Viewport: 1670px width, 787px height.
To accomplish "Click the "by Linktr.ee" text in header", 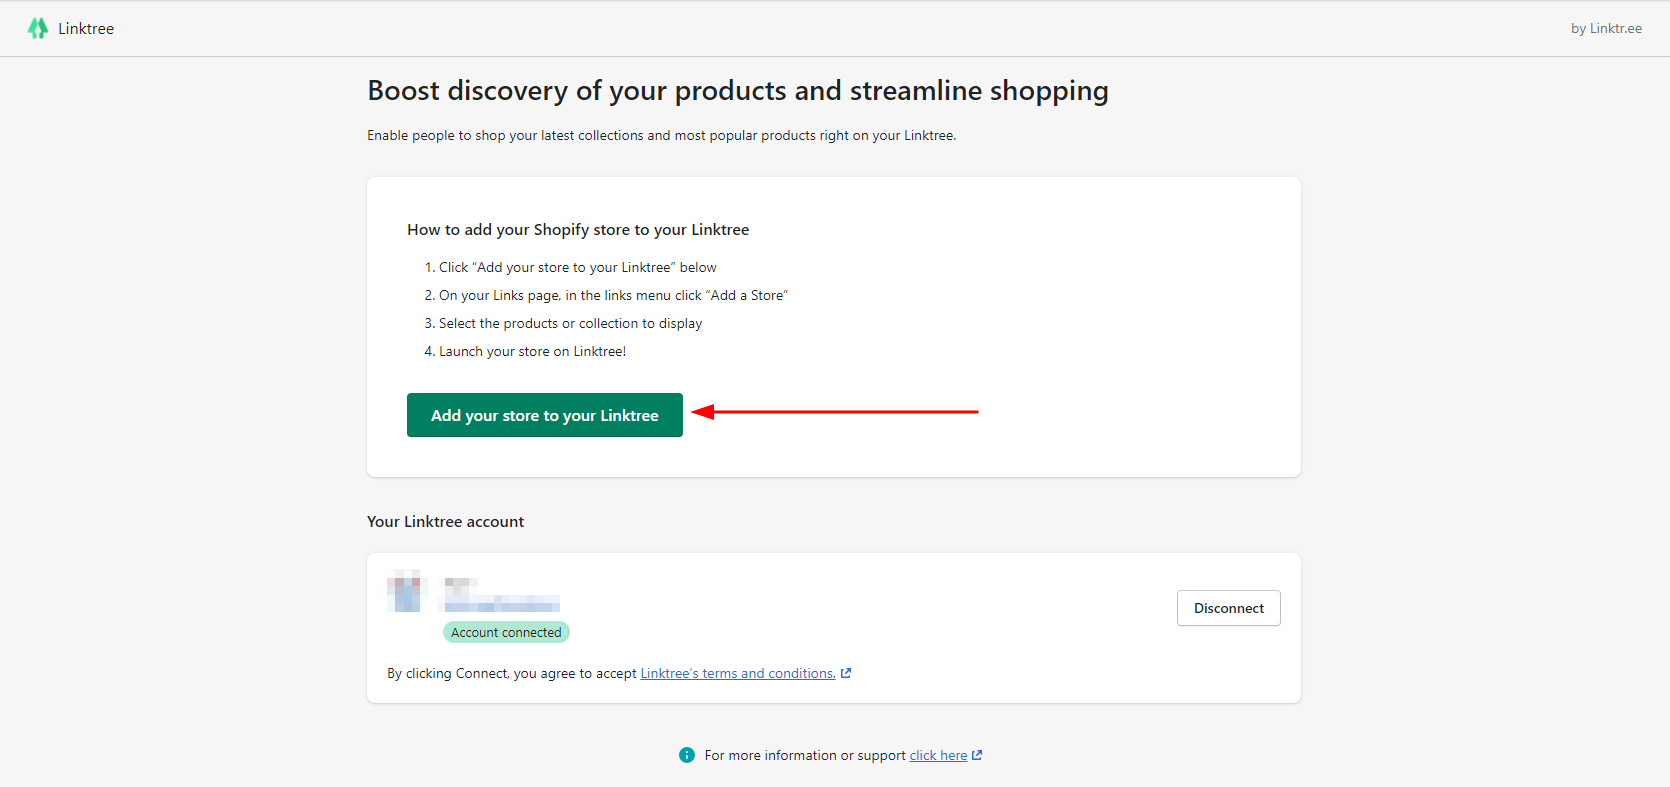I will click(1606, 28).
